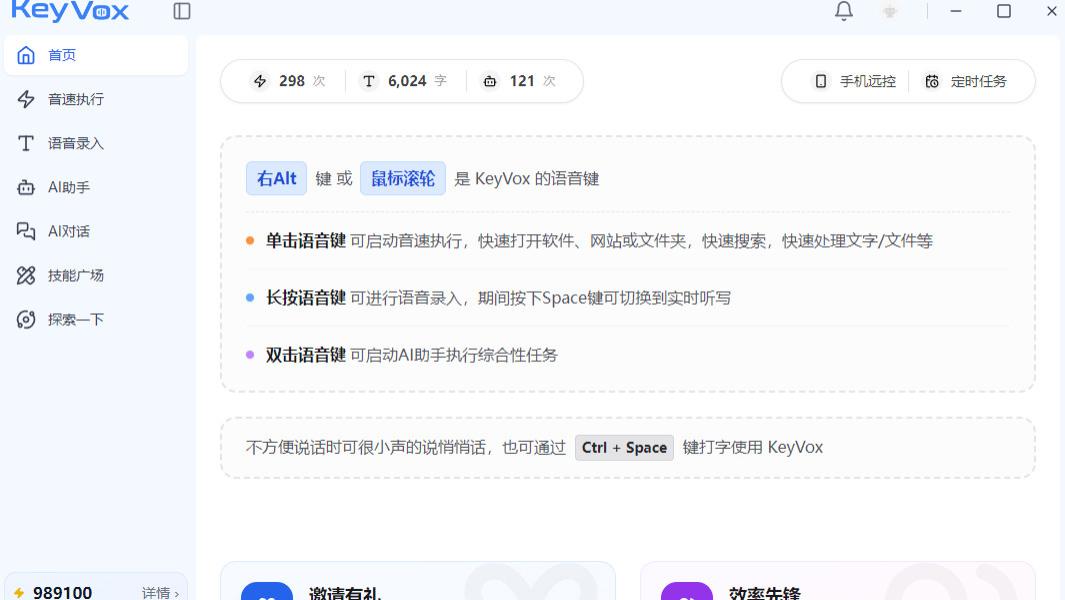The image size is (1065, 600).
Task: Open the notification bell
Action: point(843,11)
